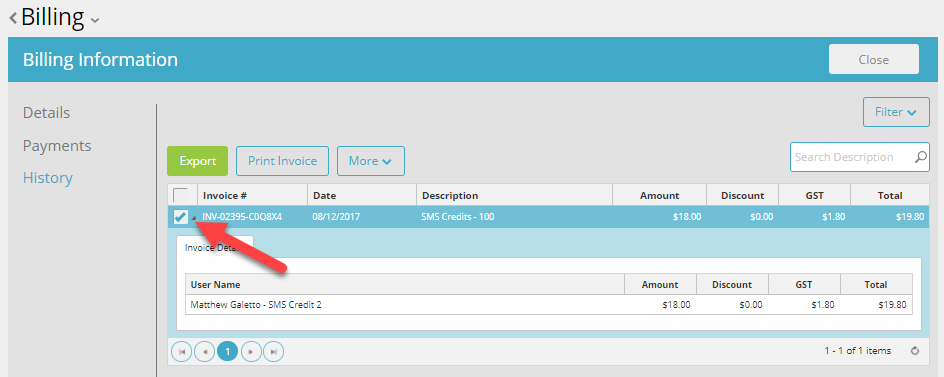Screen dimensions: 944x377
Task: Click Matthew Galetto - SMS Credit 2 row
Action: [549, 305]
